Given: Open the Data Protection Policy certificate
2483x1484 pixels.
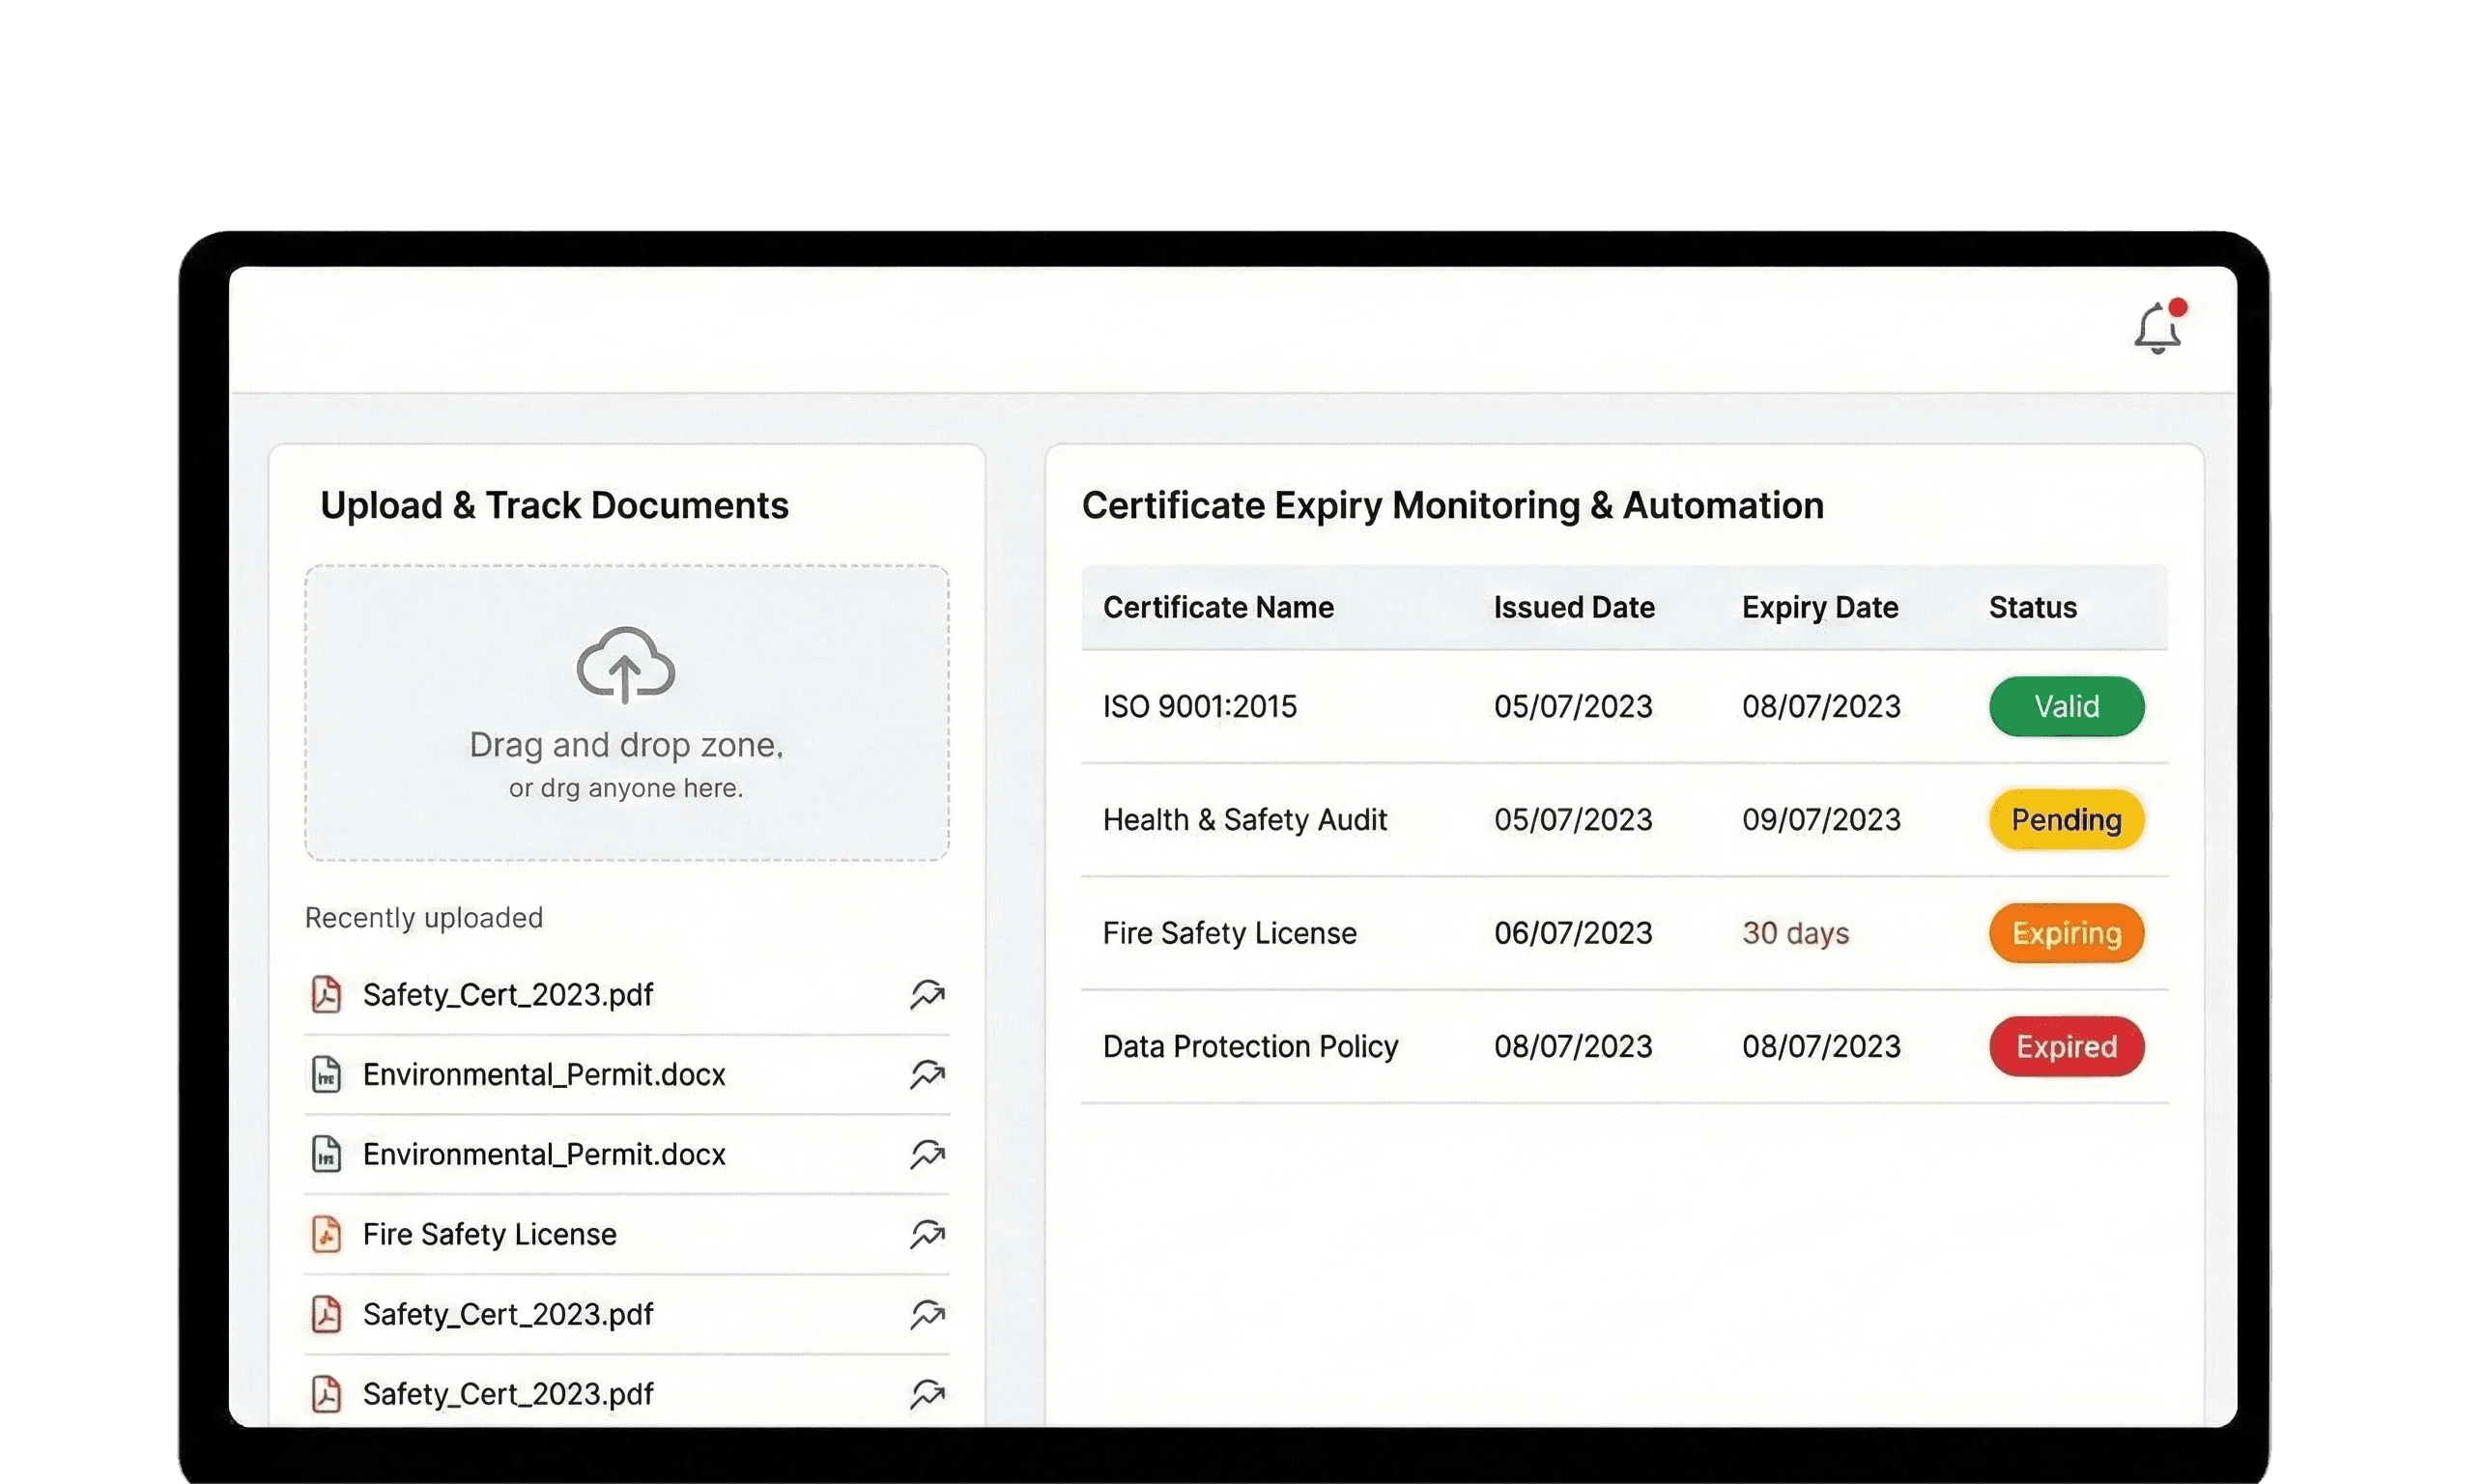Looking at the screenshot, I should click(1249, 1046).
